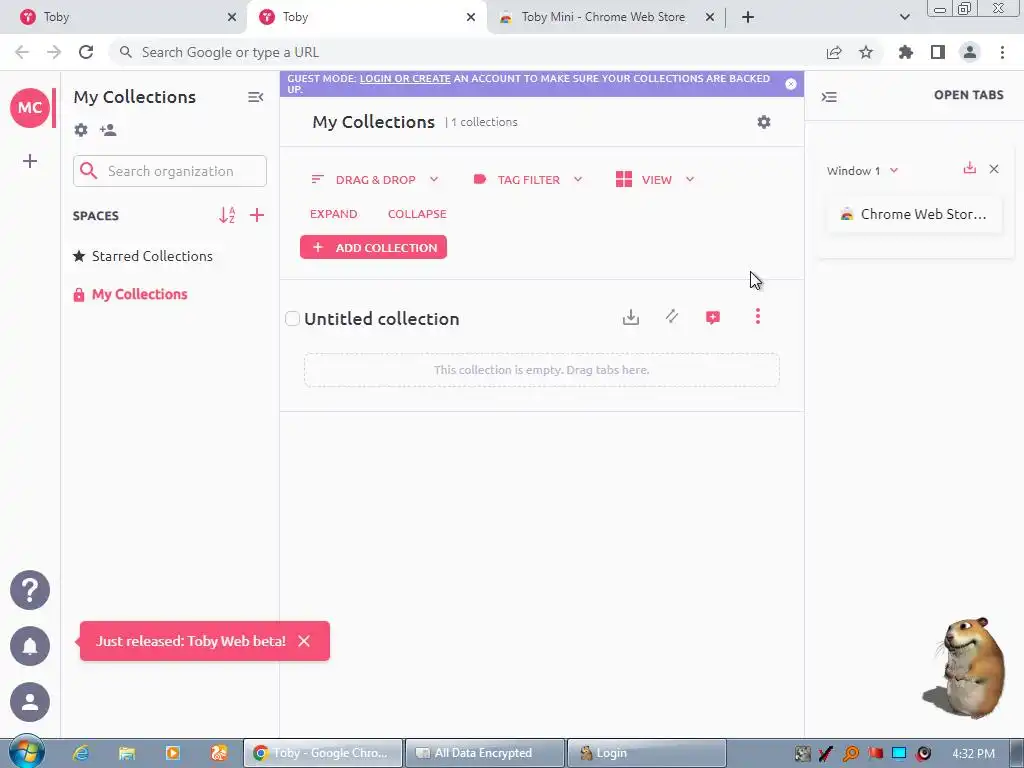Select Starred Collections space
Viewport: 1024px width, 768px height.
click(143, 256)
